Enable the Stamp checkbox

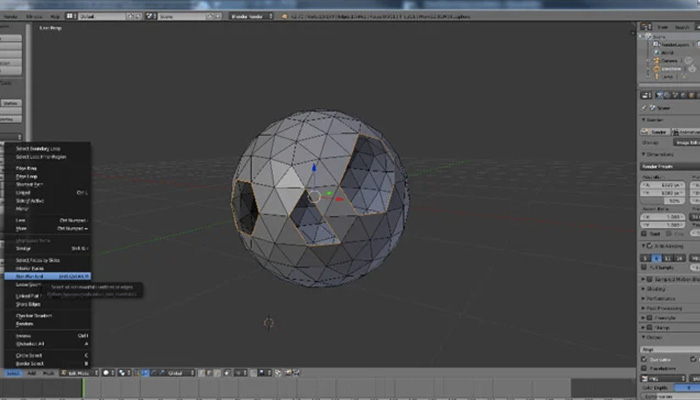point(650,328)
